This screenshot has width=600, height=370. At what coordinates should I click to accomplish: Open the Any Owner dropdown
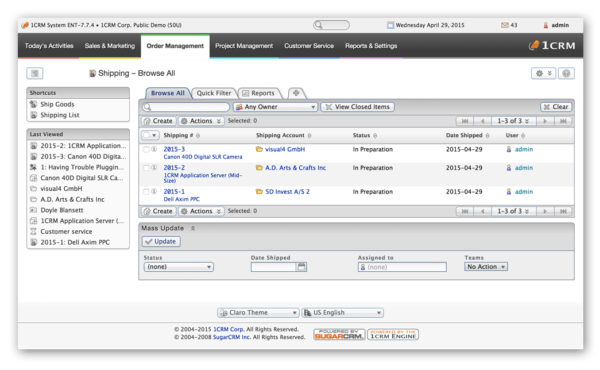pyautogui.click(x=275, y=107)
